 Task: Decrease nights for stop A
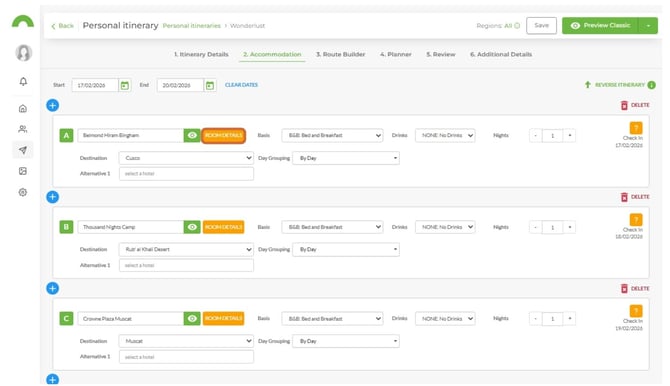point(535,136)
